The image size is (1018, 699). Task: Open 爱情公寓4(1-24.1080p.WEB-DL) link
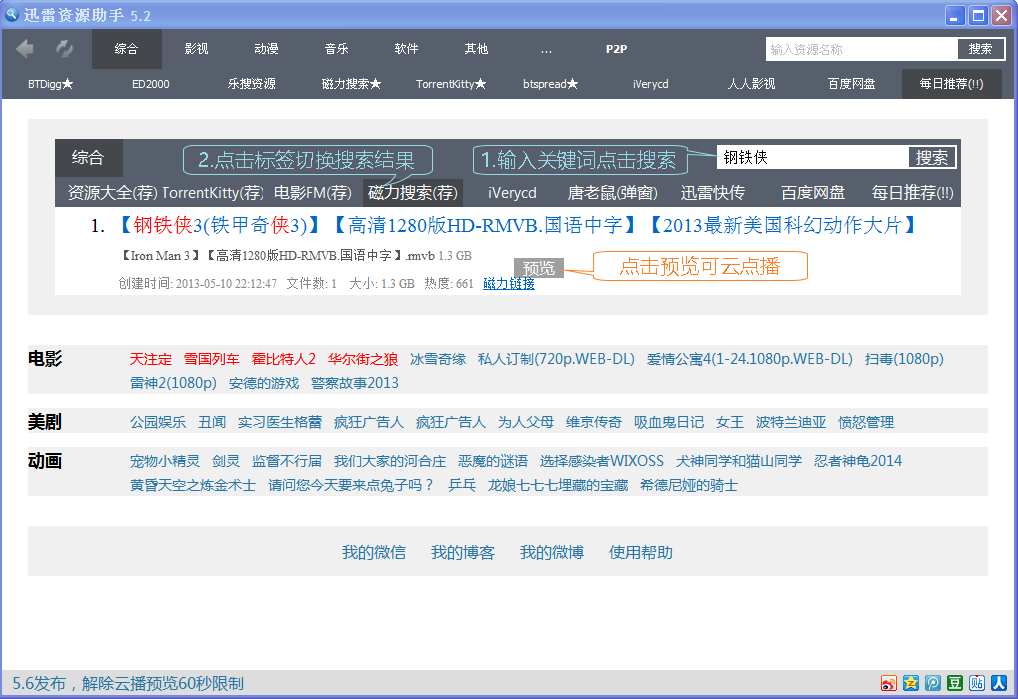pos(749,359)
